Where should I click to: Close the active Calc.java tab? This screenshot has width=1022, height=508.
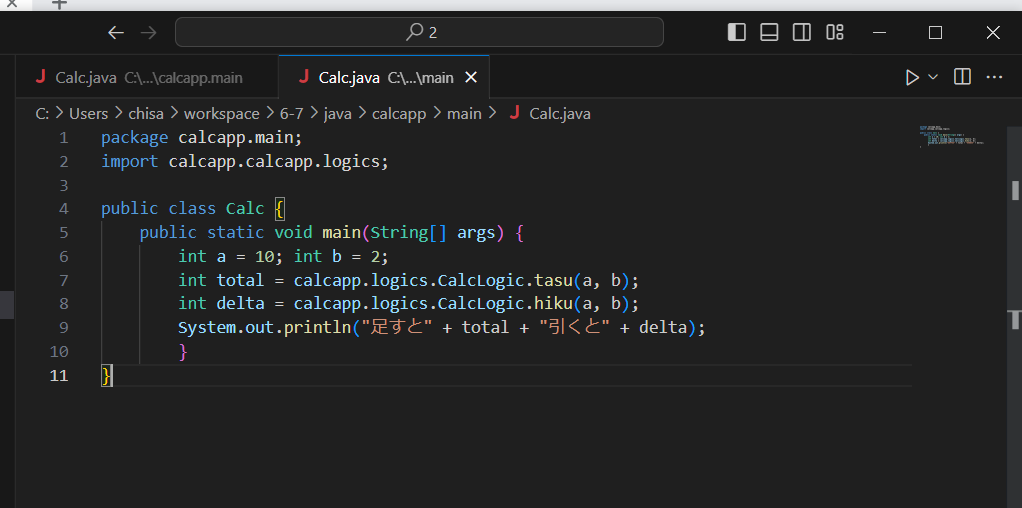tap(472, 77)
